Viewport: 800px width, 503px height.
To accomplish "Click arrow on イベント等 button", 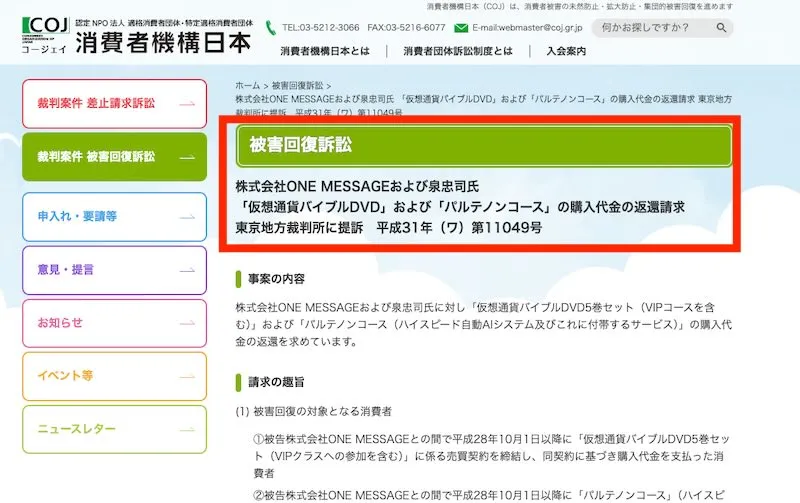I will [x=187, y=376].
